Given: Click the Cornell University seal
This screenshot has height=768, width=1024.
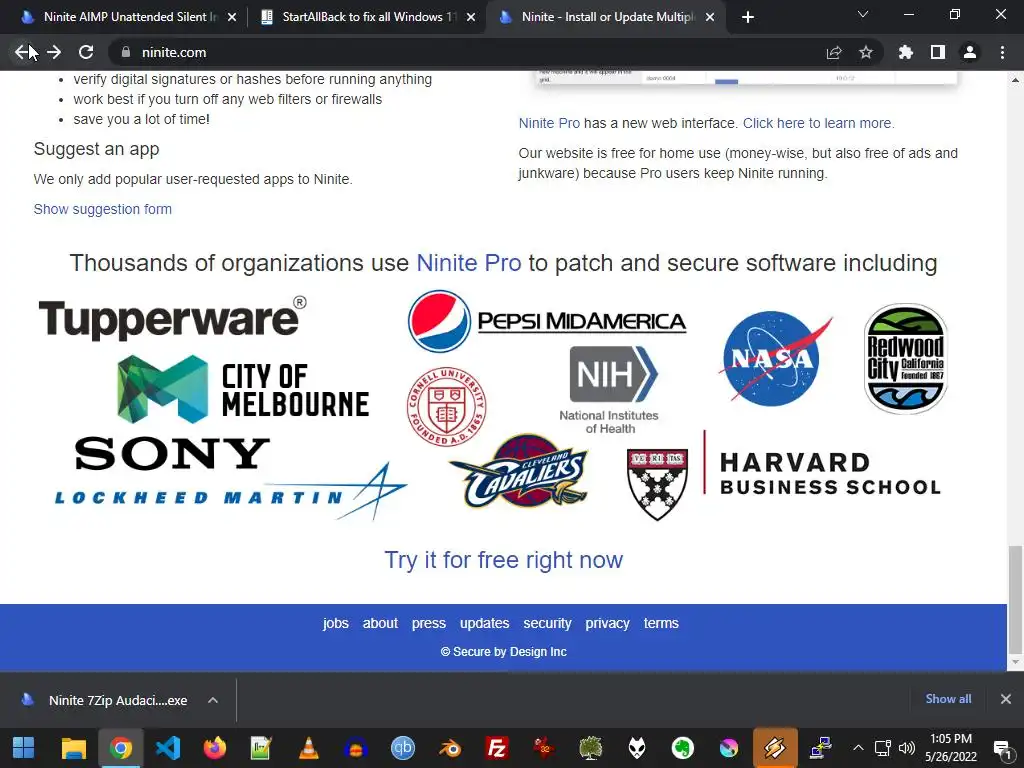Looking at the screenshot, I should pyautogui.click(x=447, y=406).
